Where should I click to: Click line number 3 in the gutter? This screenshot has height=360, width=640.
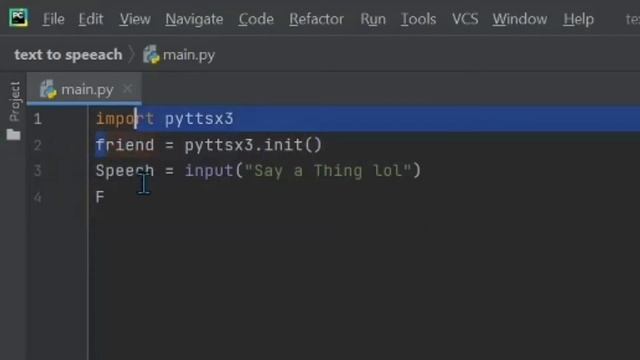(38, 171)
